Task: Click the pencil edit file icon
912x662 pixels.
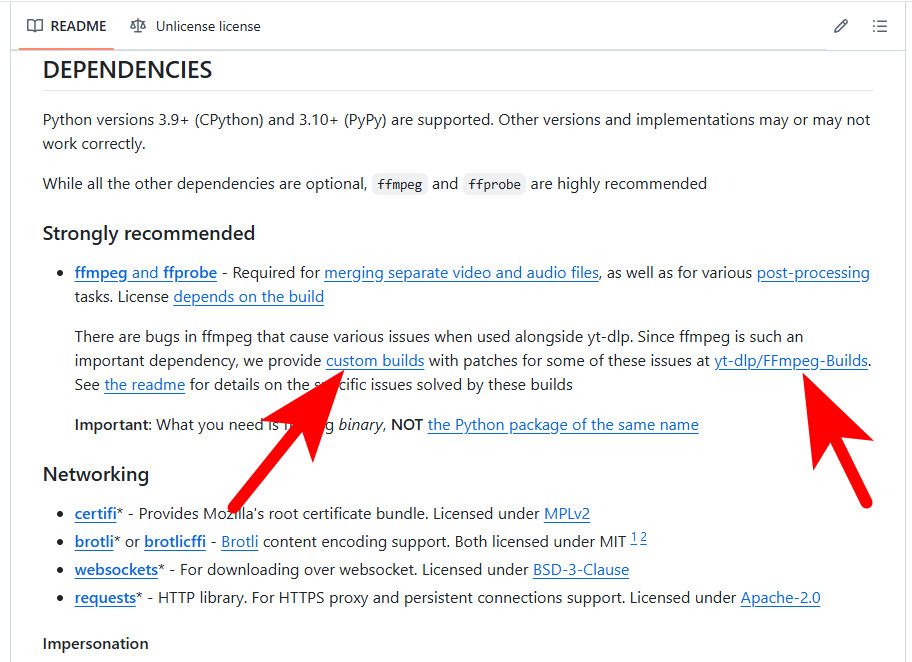Action: tap(841, 26)
